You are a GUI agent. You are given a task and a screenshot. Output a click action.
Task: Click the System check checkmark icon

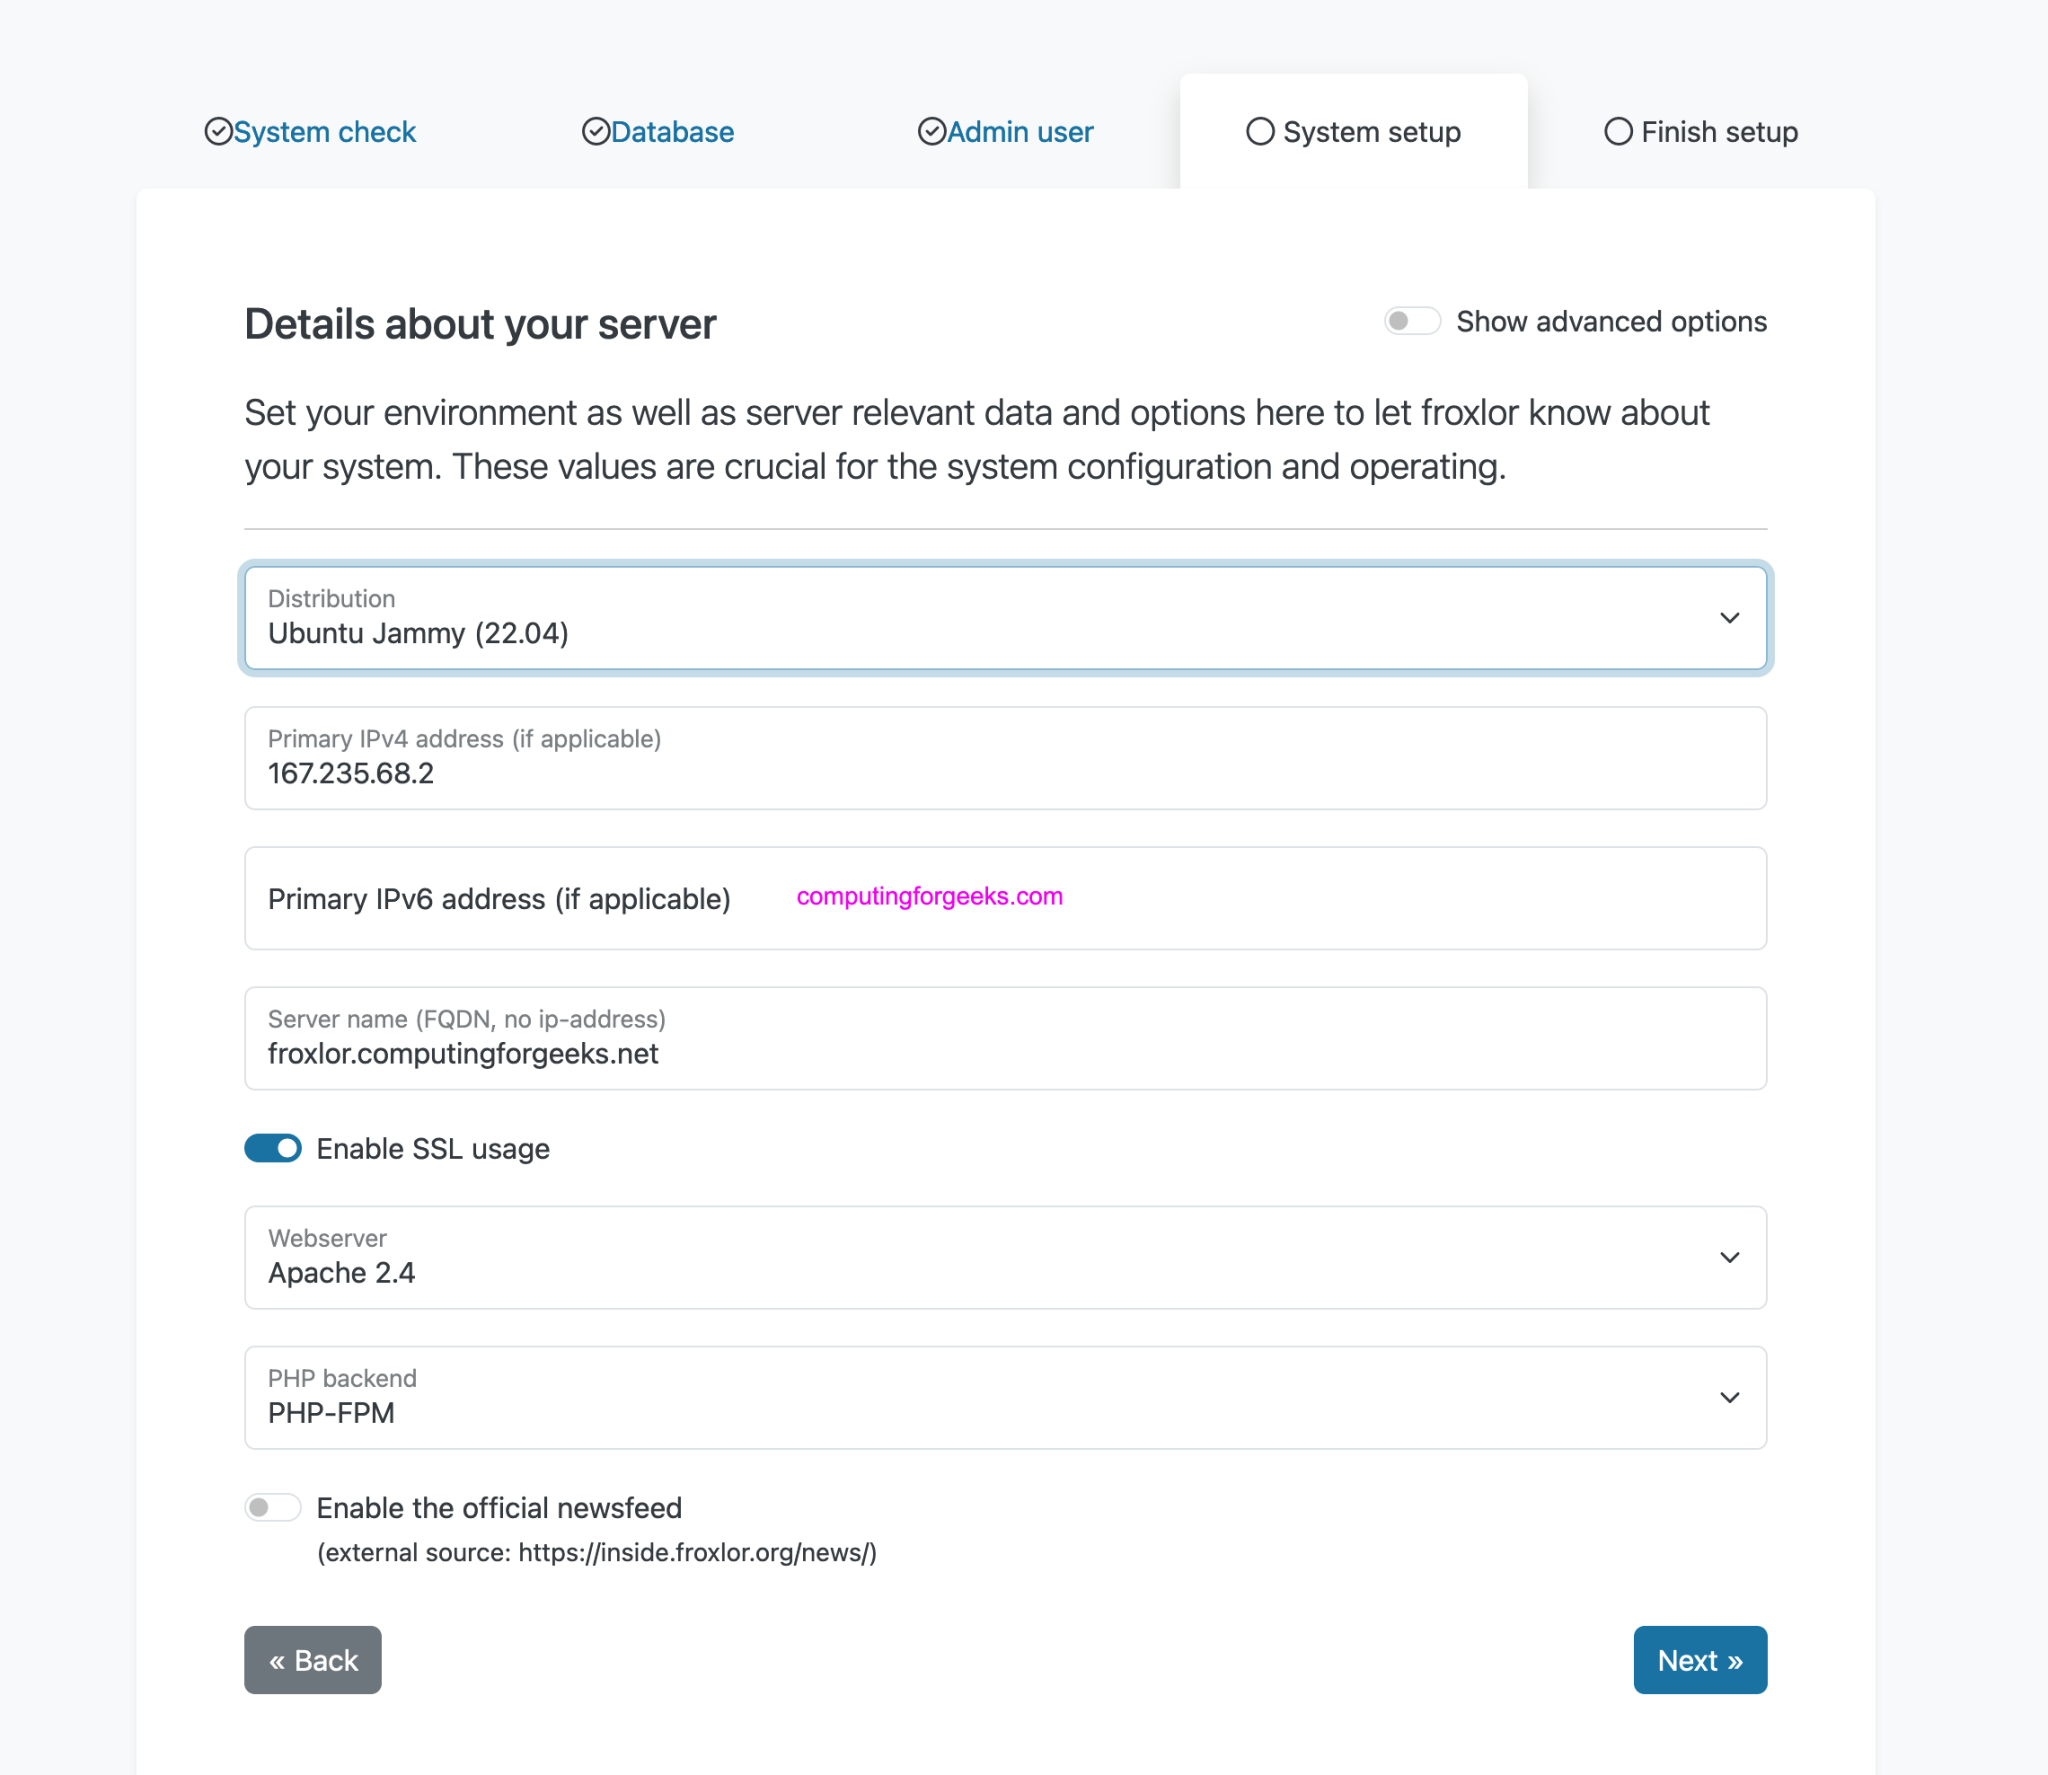point(218,131)
